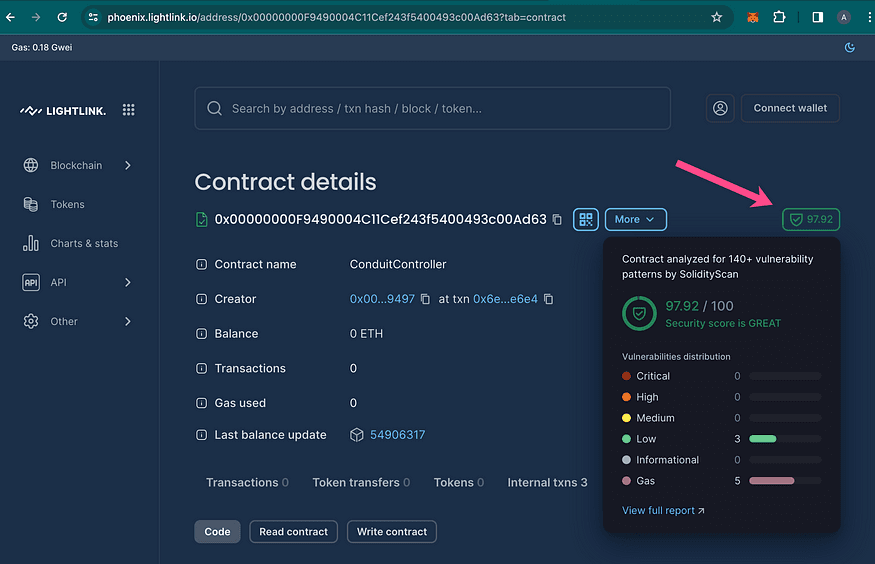Click the 97.92 security score badge
The image size is (875, 564).
pos(811,219)
